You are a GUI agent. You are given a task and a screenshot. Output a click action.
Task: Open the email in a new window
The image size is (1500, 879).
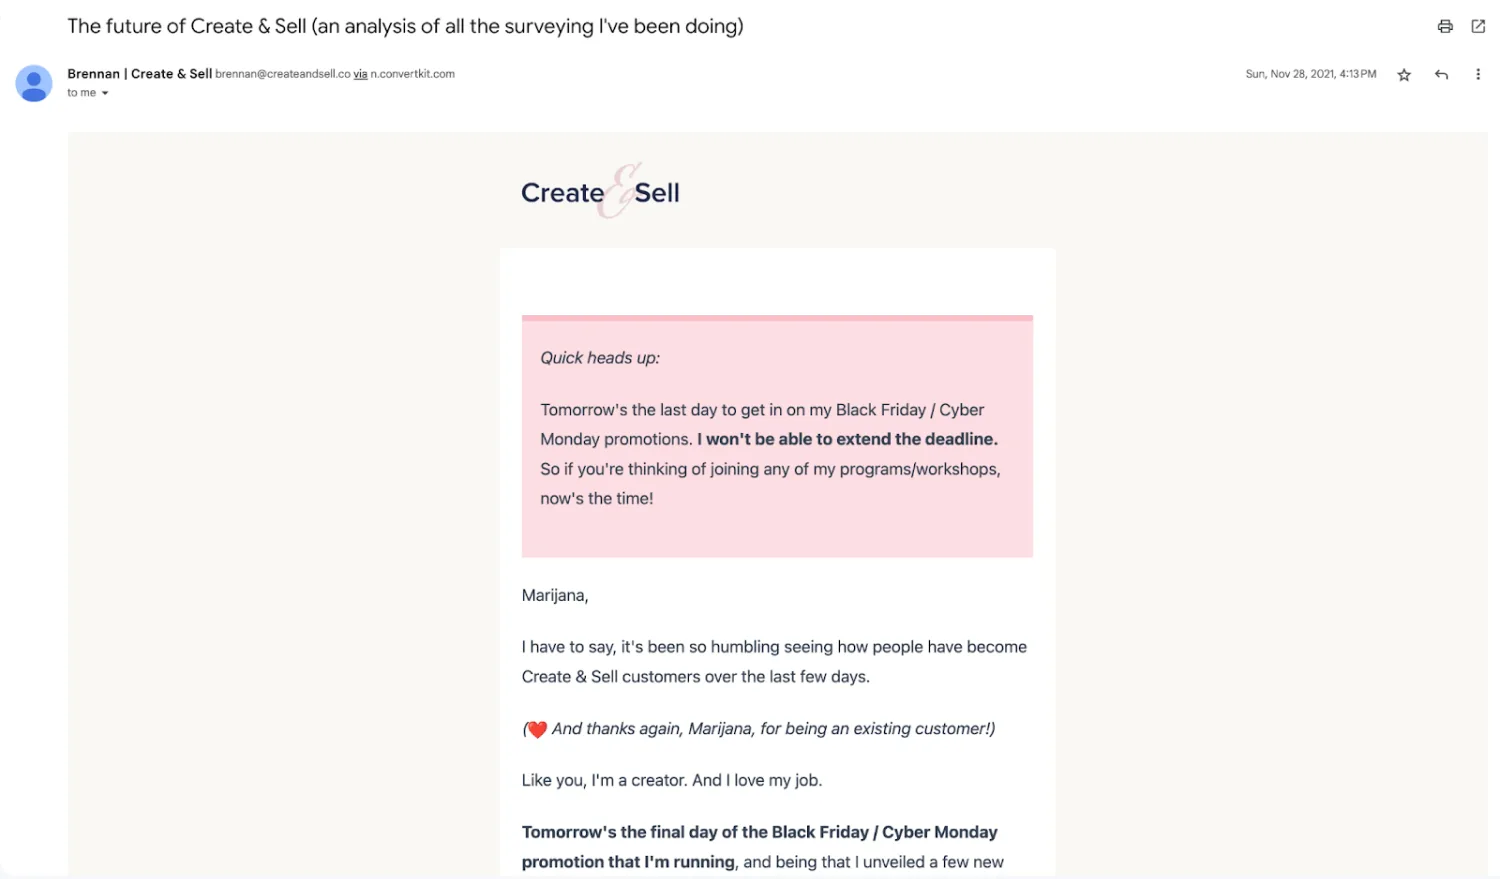[x=1478, y=27]
